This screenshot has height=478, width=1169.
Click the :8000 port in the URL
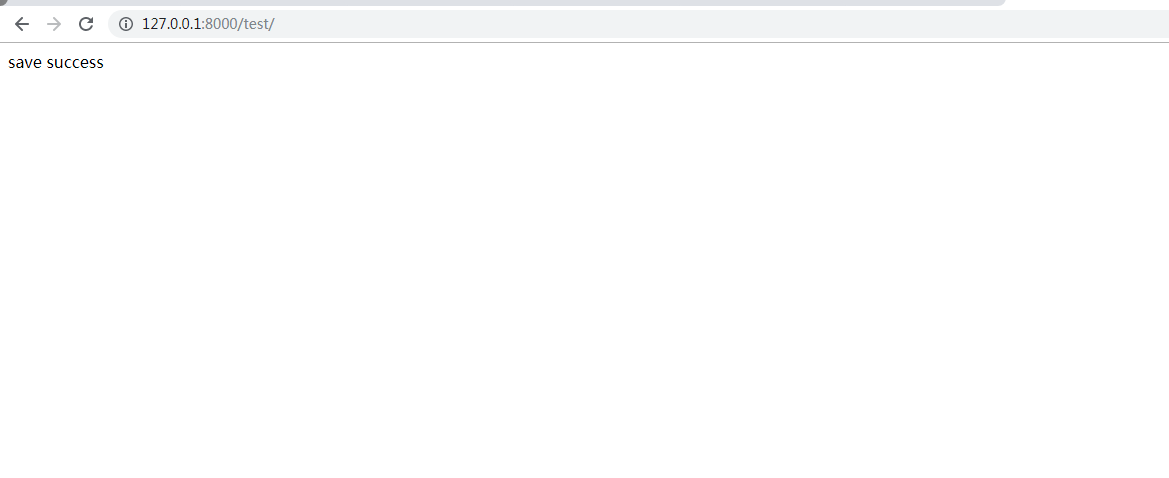click(219, 24)
